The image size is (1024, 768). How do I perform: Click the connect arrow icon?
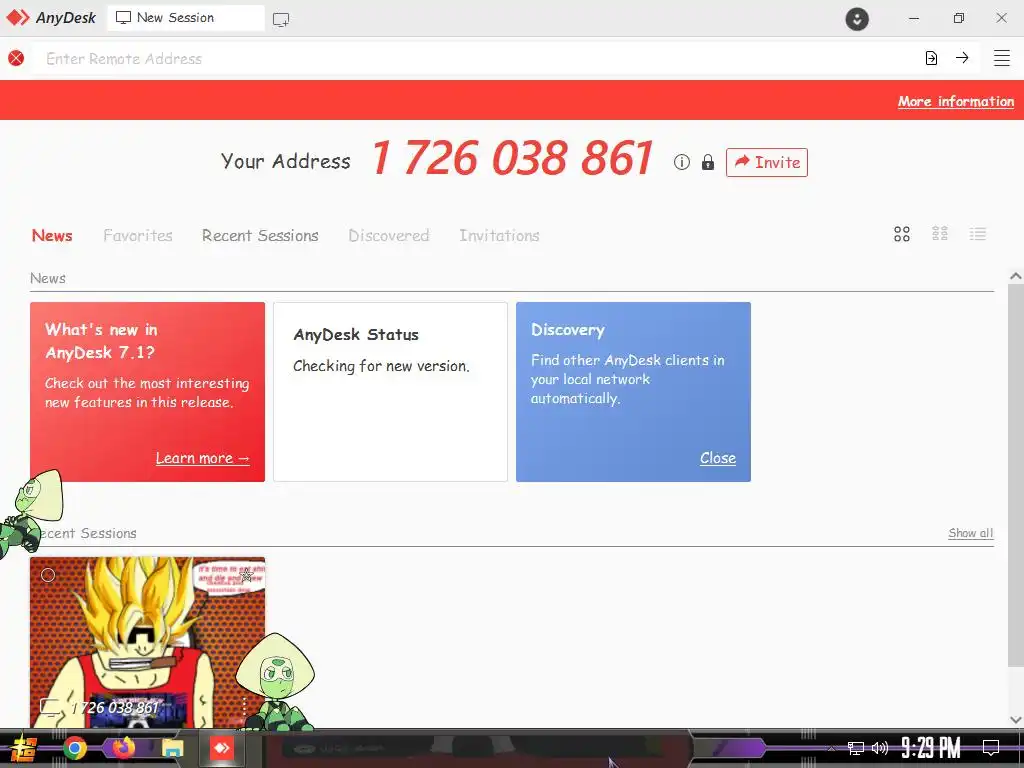pyautogui.click(x=962, y=57)
